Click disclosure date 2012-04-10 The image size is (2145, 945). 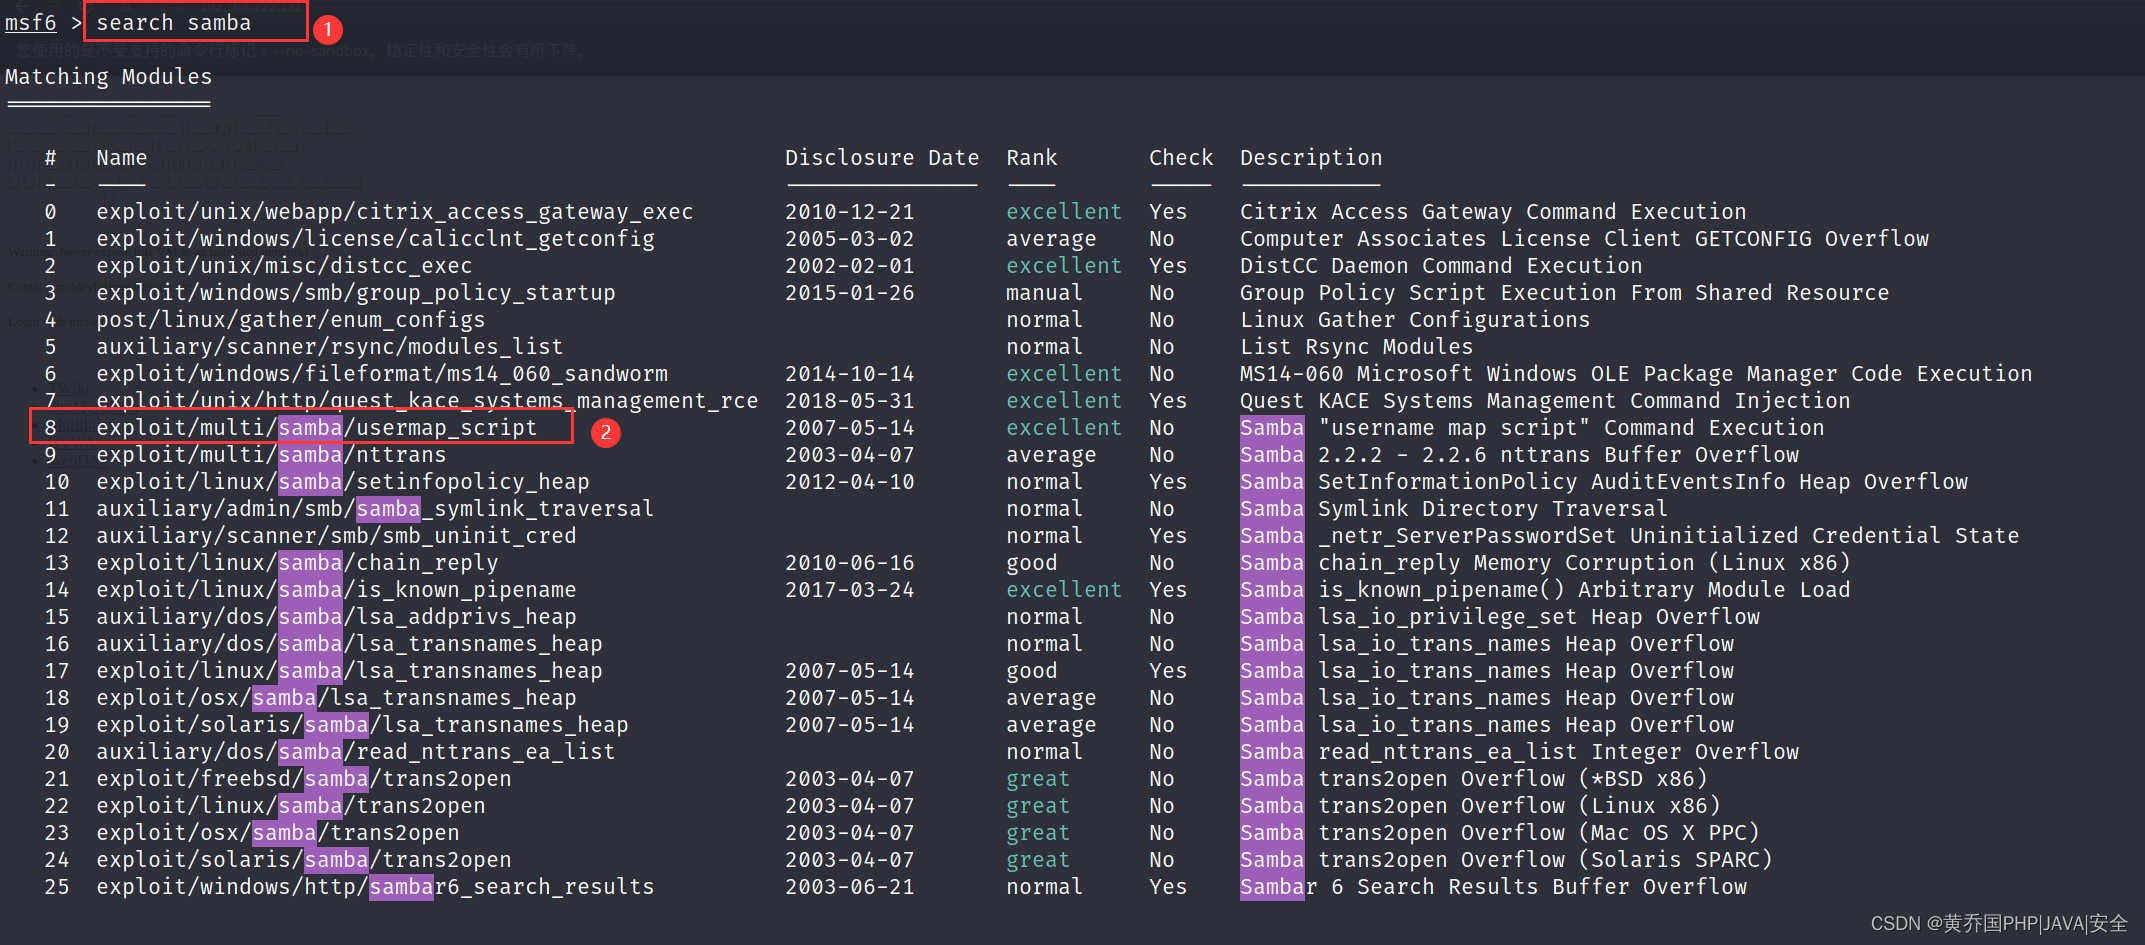pyautogui.click(x=850, y=482)
